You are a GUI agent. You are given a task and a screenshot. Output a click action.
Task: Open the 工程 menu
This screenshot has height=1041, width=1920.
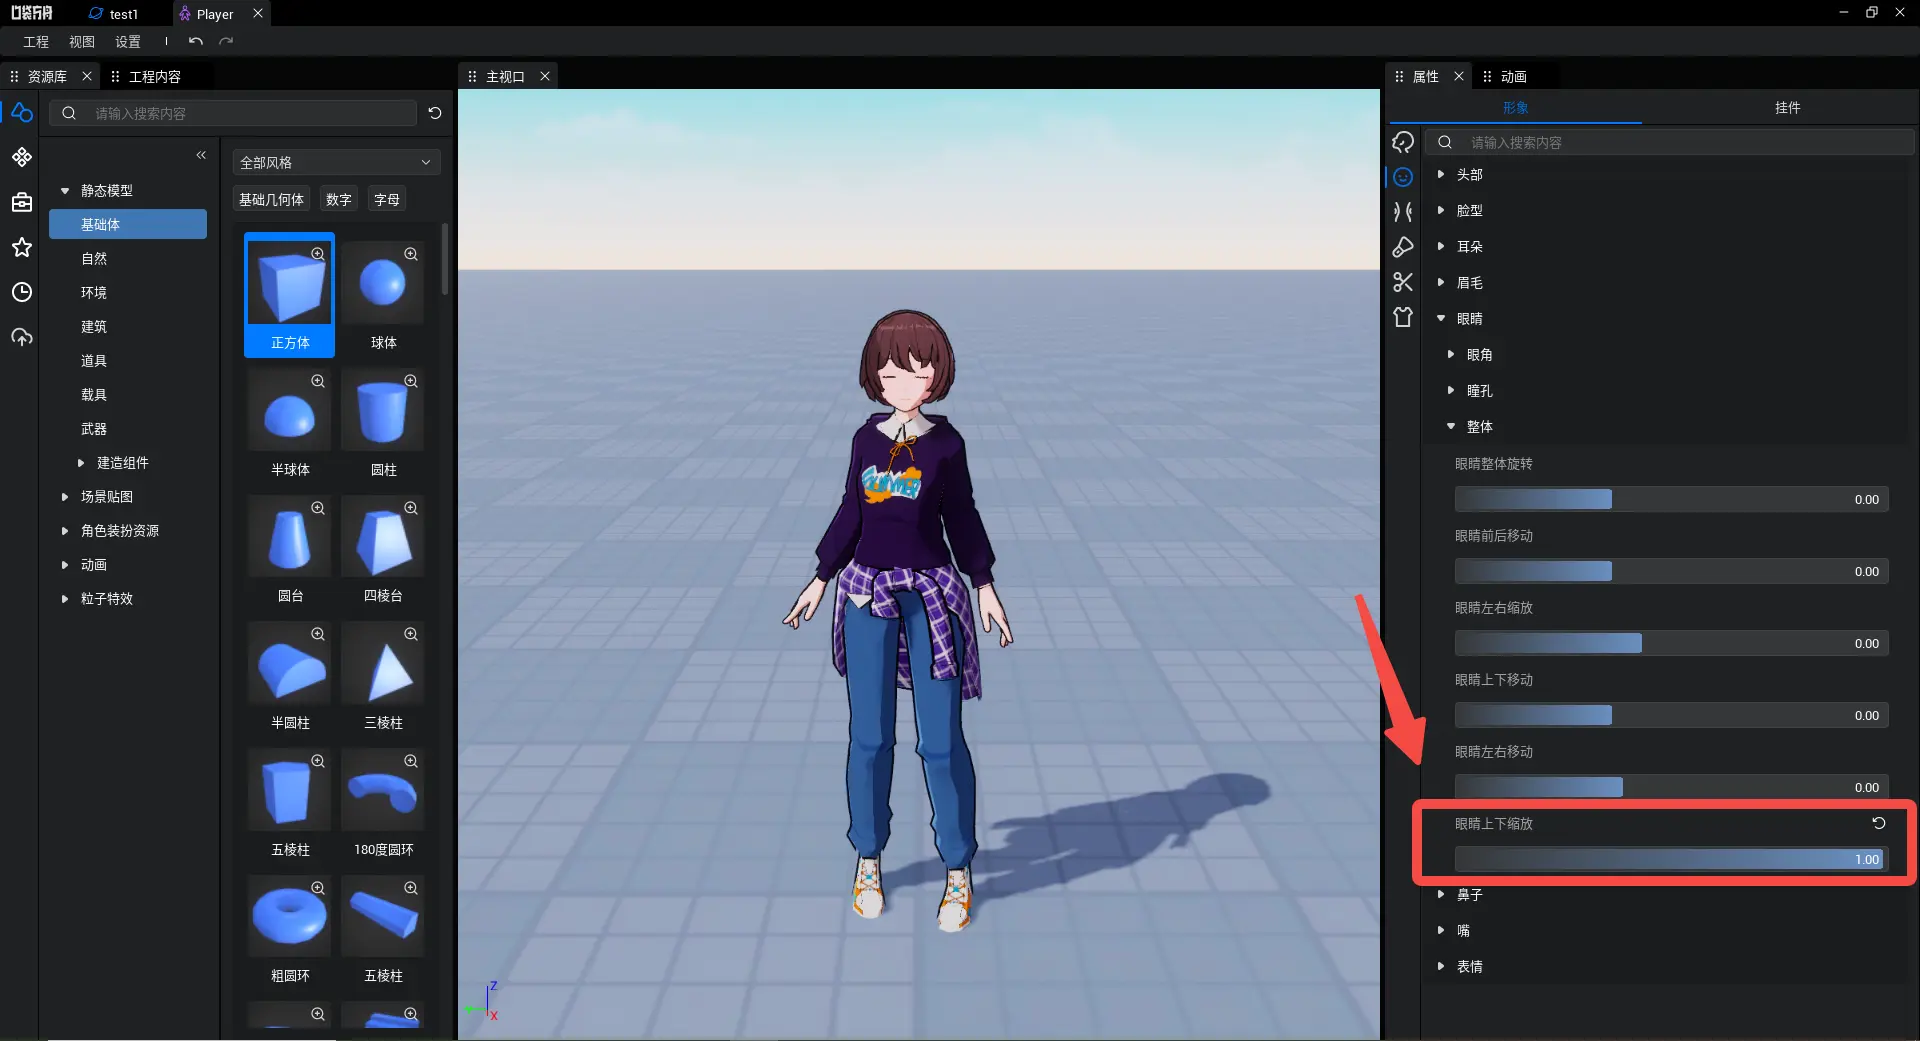click(x=36, y=41)
